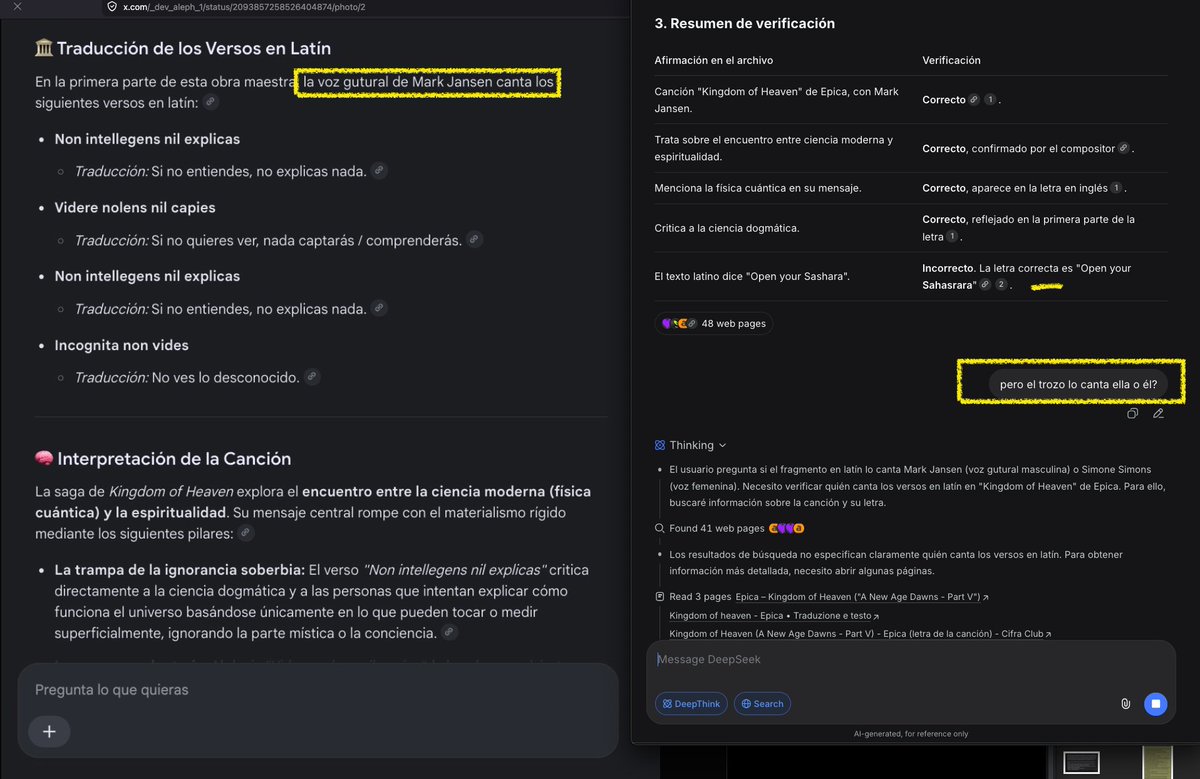Collapse the Thinking section chevron
1200x779 pixels.
(723, 445)
